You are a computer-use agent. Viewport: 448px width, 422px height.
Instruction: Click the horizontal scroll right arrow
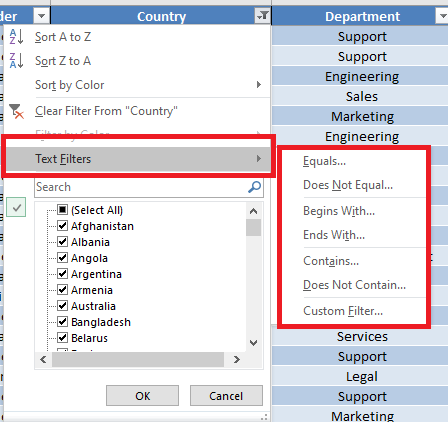tap(237, 359)
